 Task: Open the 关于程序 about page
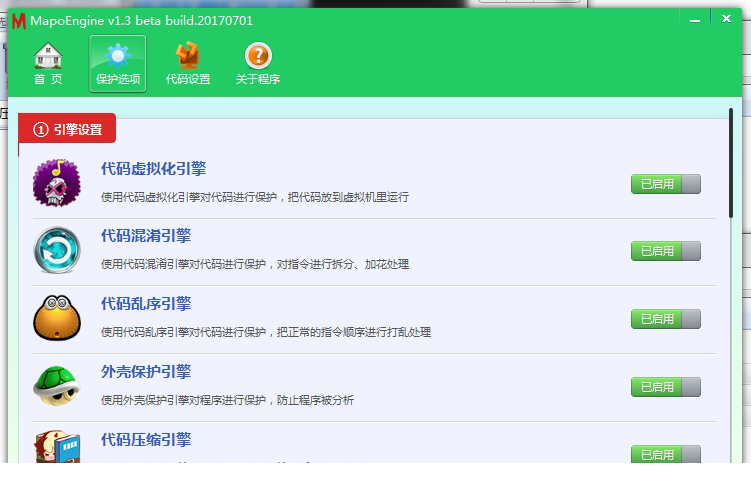point(258,64)
